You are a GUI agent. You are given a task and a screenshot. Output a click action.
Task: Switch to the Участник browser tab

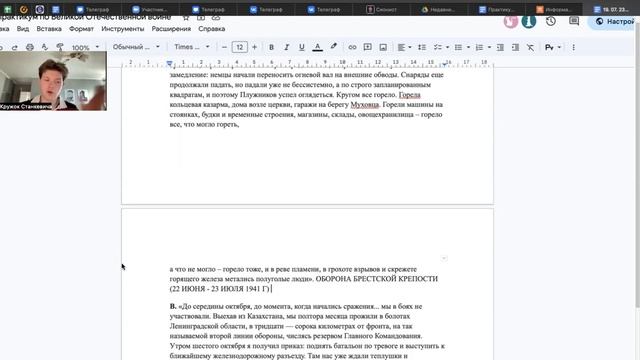[150, 9]
